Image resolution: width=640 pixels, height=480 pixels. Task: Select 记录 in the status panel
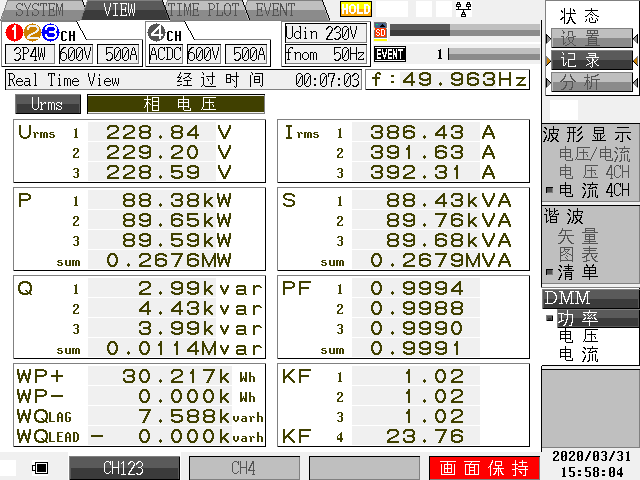tap(581, 61)
